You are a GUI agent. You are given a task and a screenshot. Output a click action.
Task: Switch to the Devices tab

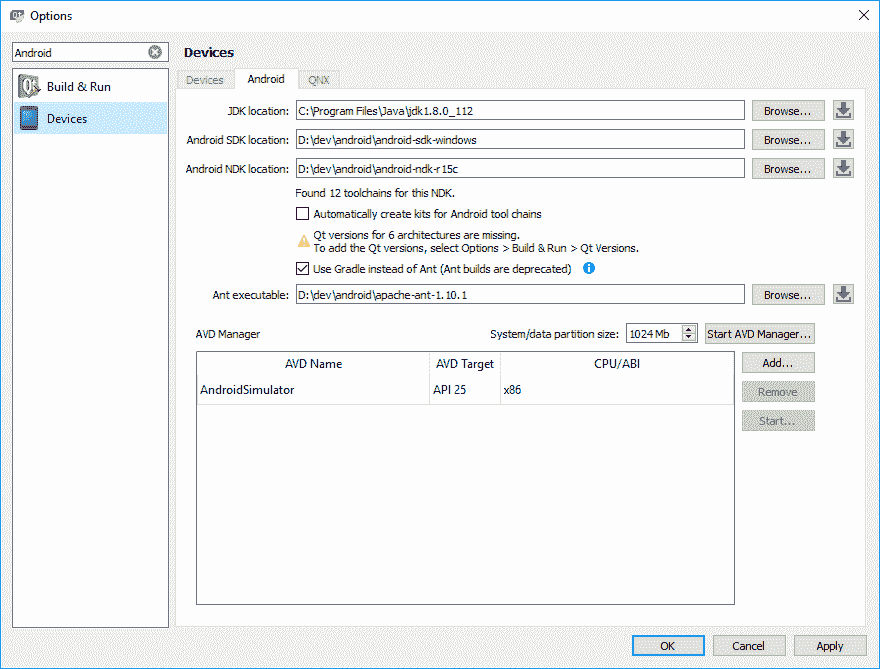coord(205,80)
